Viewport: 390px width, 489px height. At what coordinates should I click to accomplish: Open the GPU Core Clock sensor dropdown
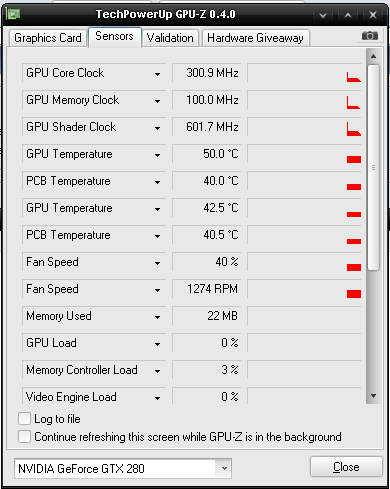tap(157, 74)
